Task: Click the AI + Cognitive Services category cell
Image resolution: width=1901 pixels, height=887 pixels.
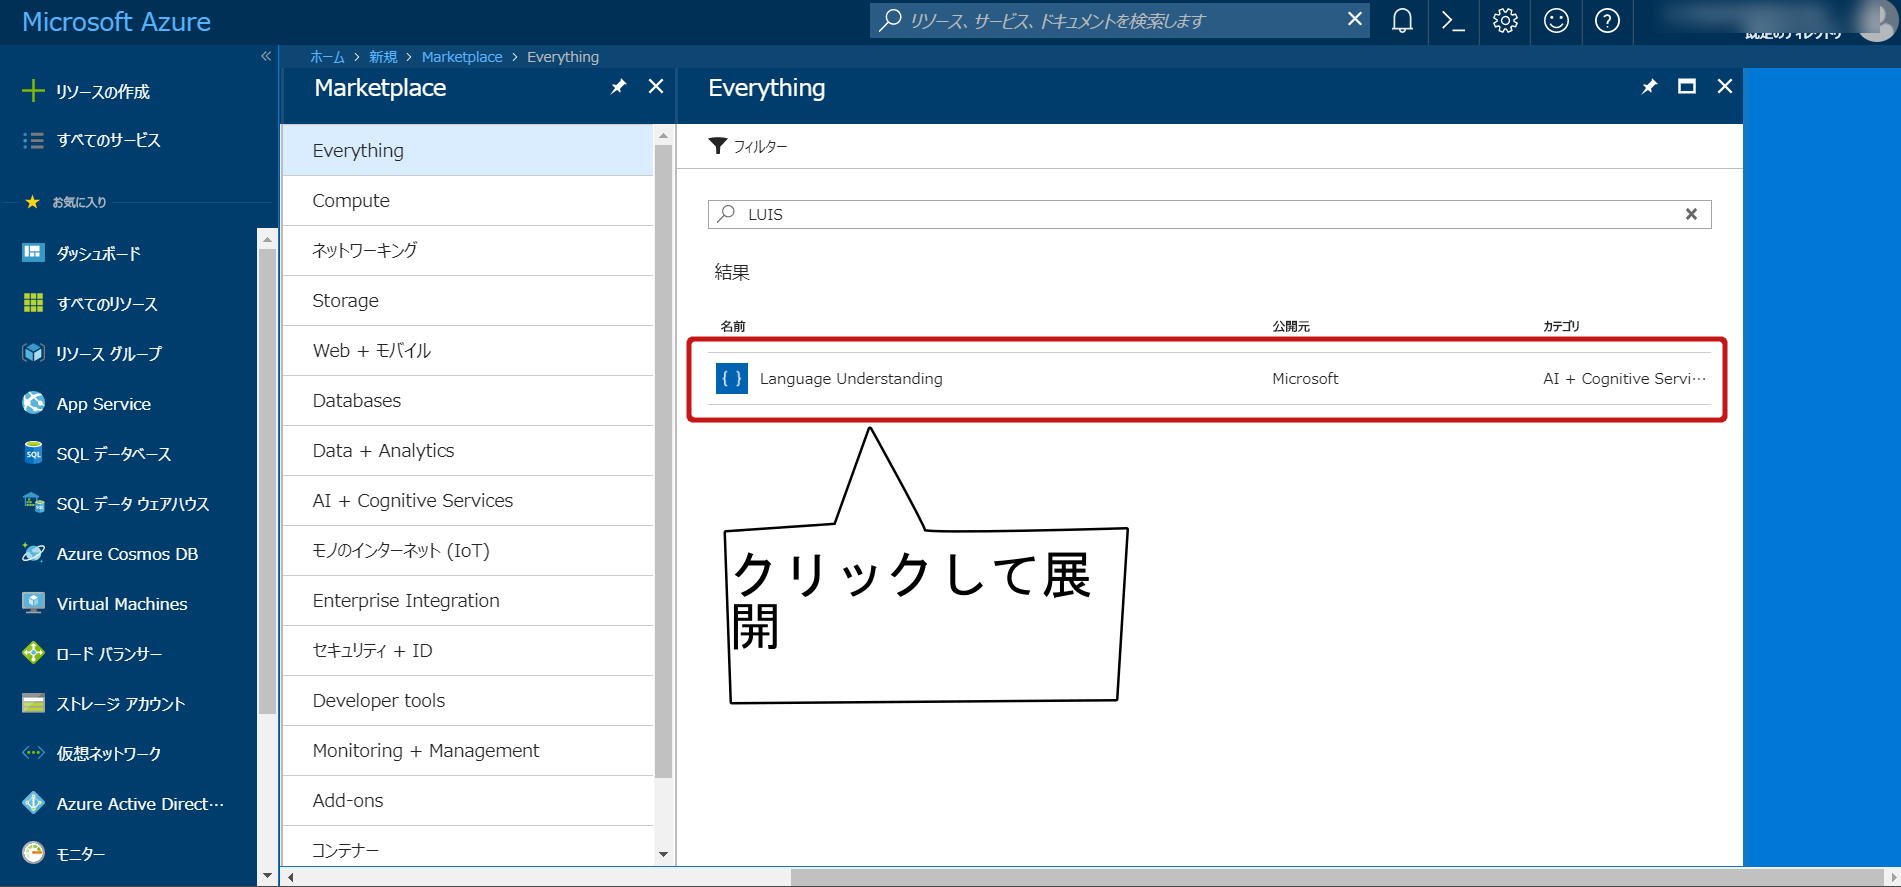Action: (1624, 379)
